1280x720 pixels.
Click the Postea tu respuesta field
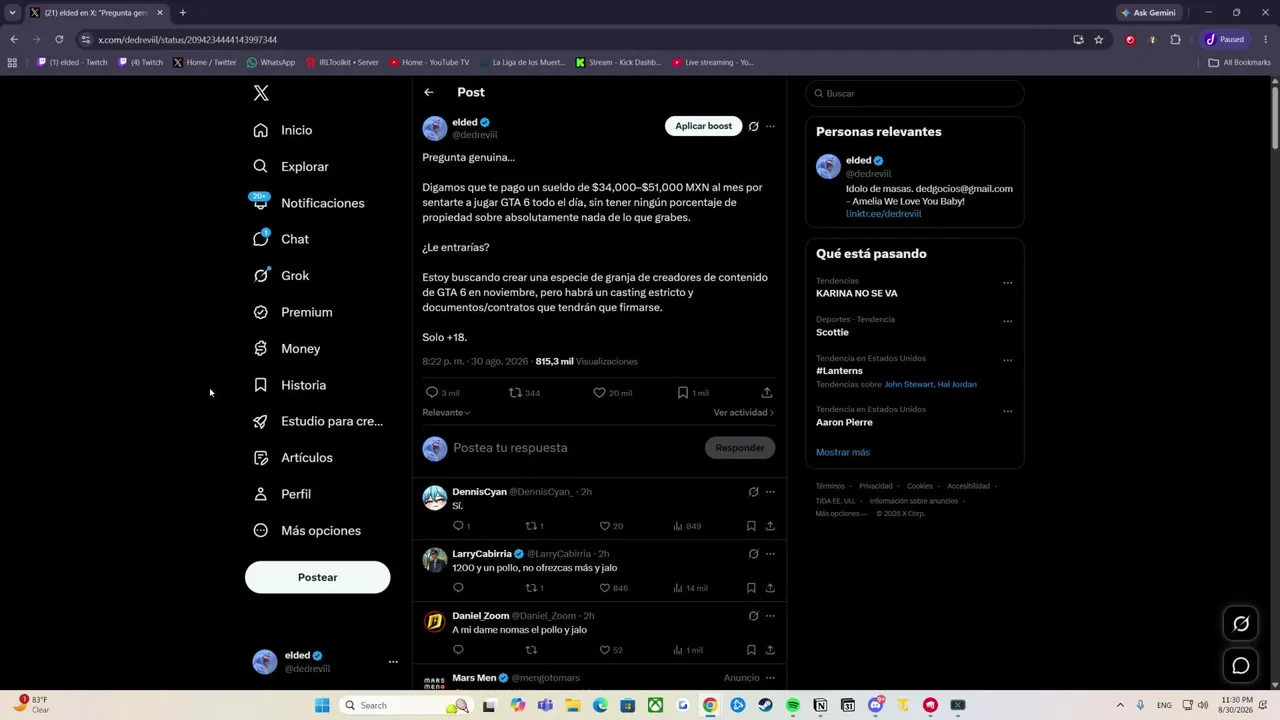(576, 448)
